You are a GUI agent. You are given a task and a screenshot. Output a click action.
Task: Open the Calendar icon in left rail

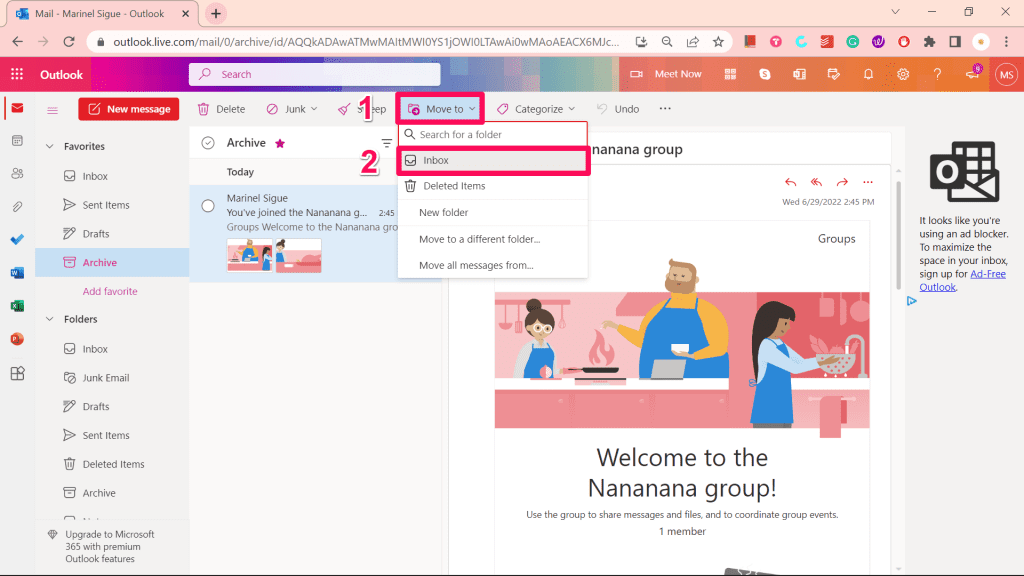click(17, 141)
